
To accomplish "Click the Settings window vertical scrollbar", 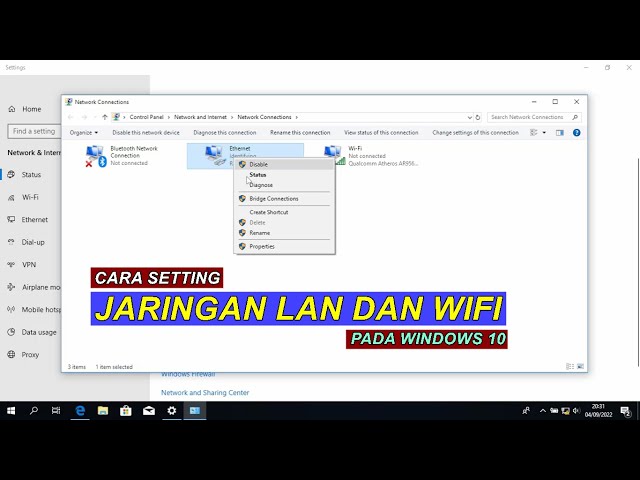I will tap(638, 262).
